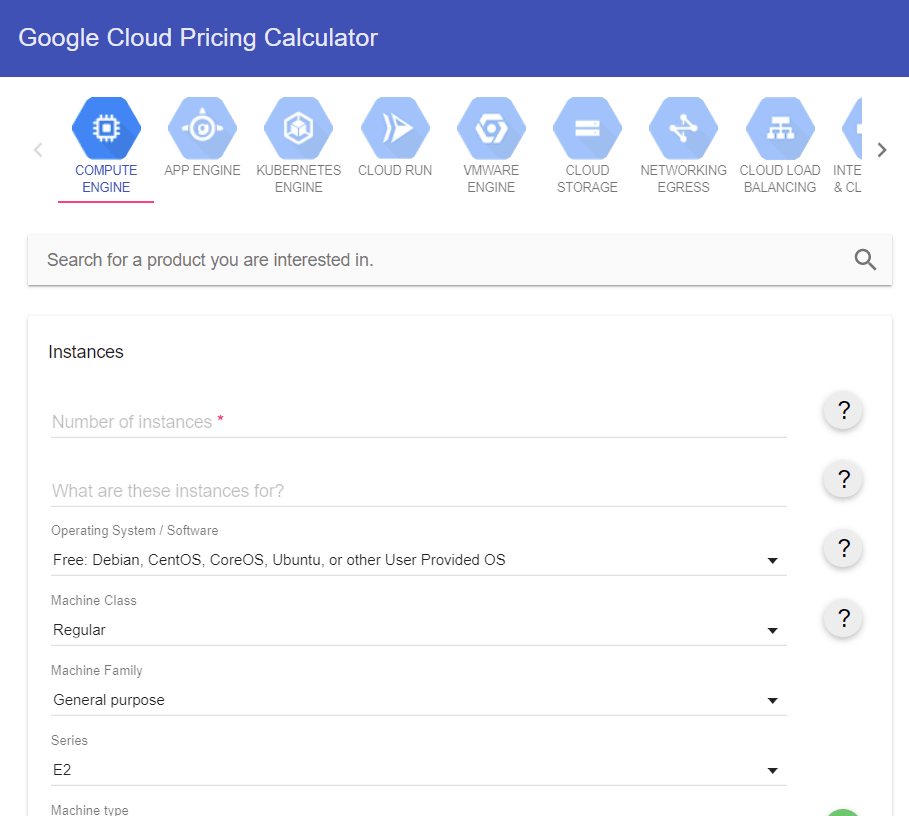Click the left chevron of product carousel
The image size is (909, 816).
38,150
